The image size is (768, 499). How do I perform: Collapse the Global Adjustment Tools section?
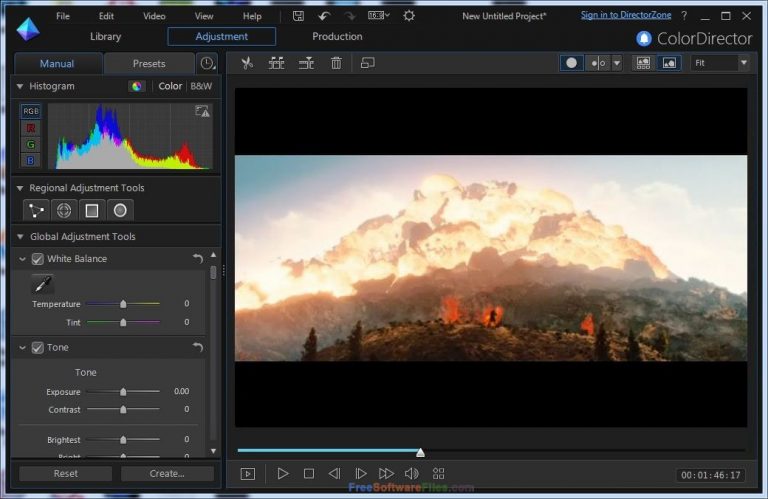click(20, 237)
